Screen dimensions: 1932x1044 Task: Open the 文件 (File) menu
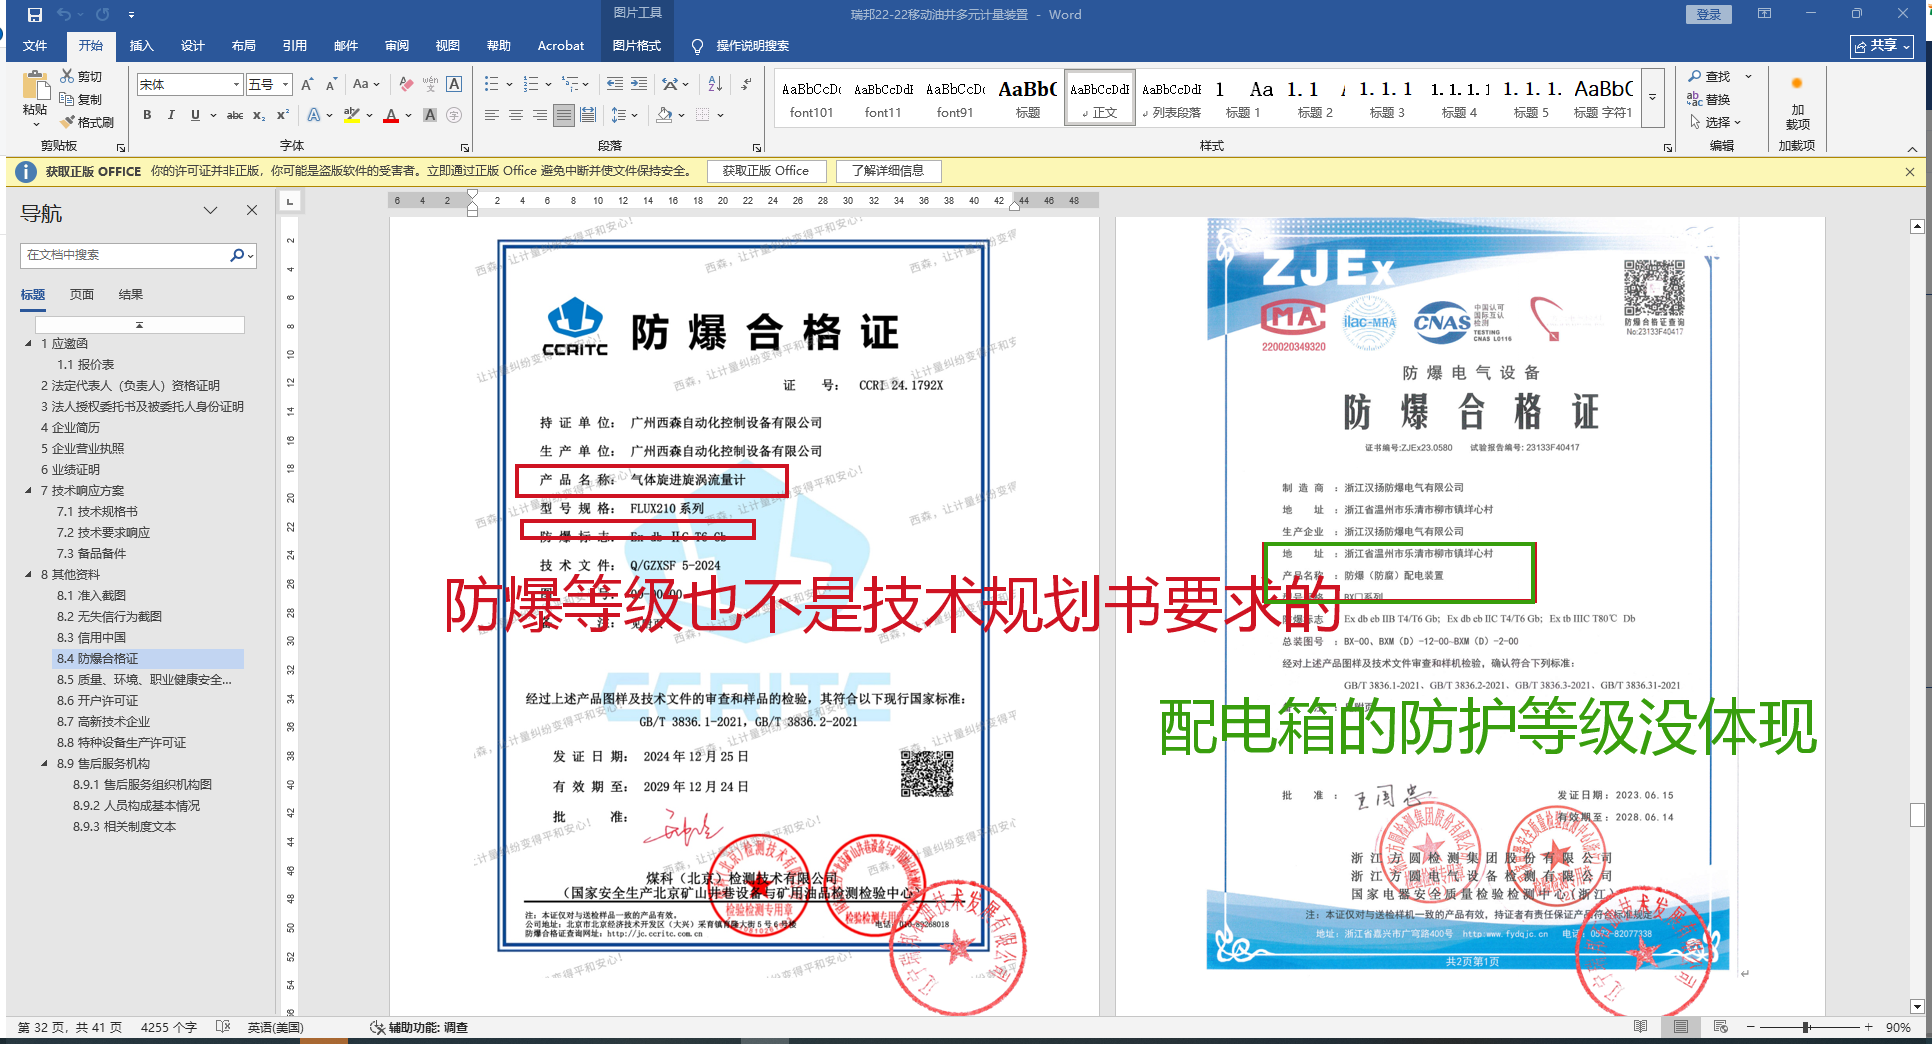[35, 46]
